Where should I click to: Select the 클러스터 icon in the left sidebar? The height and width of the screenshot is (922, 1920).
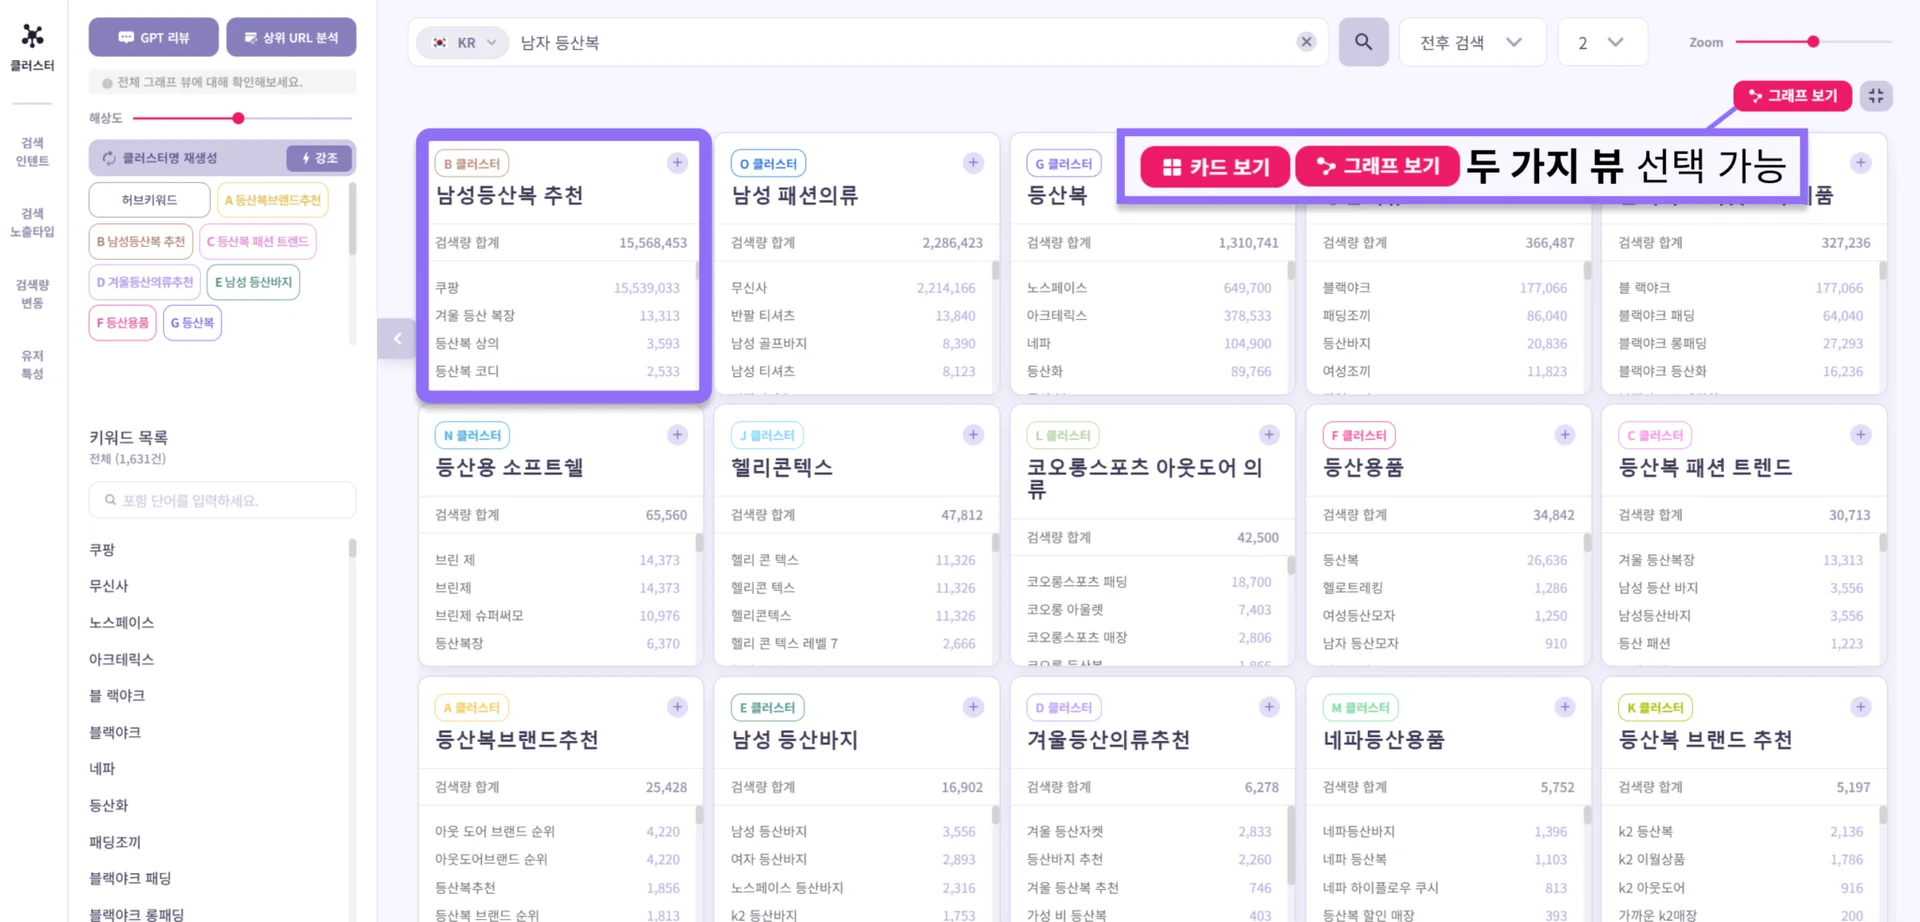tap(31, 45)
